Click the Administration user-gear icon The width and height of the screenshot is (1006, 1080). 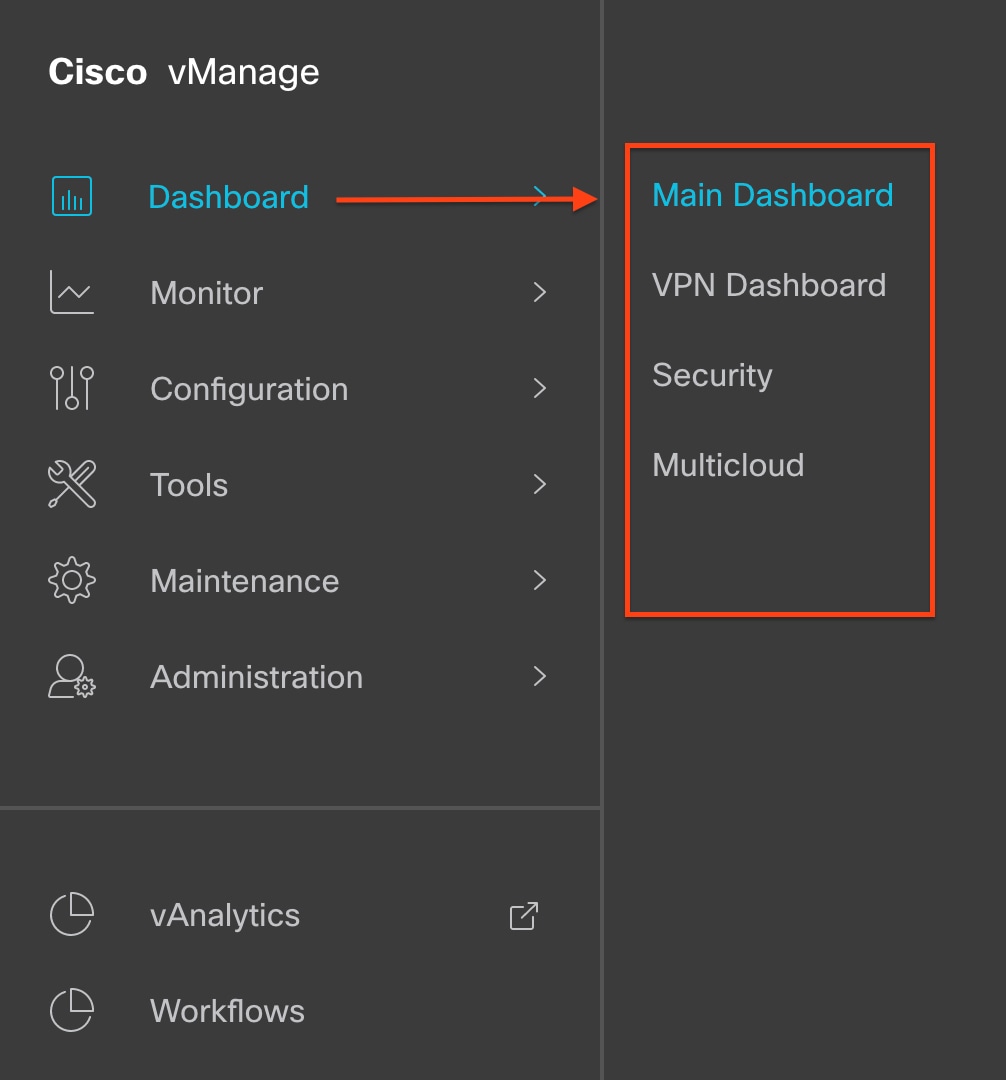pos(72,676)
